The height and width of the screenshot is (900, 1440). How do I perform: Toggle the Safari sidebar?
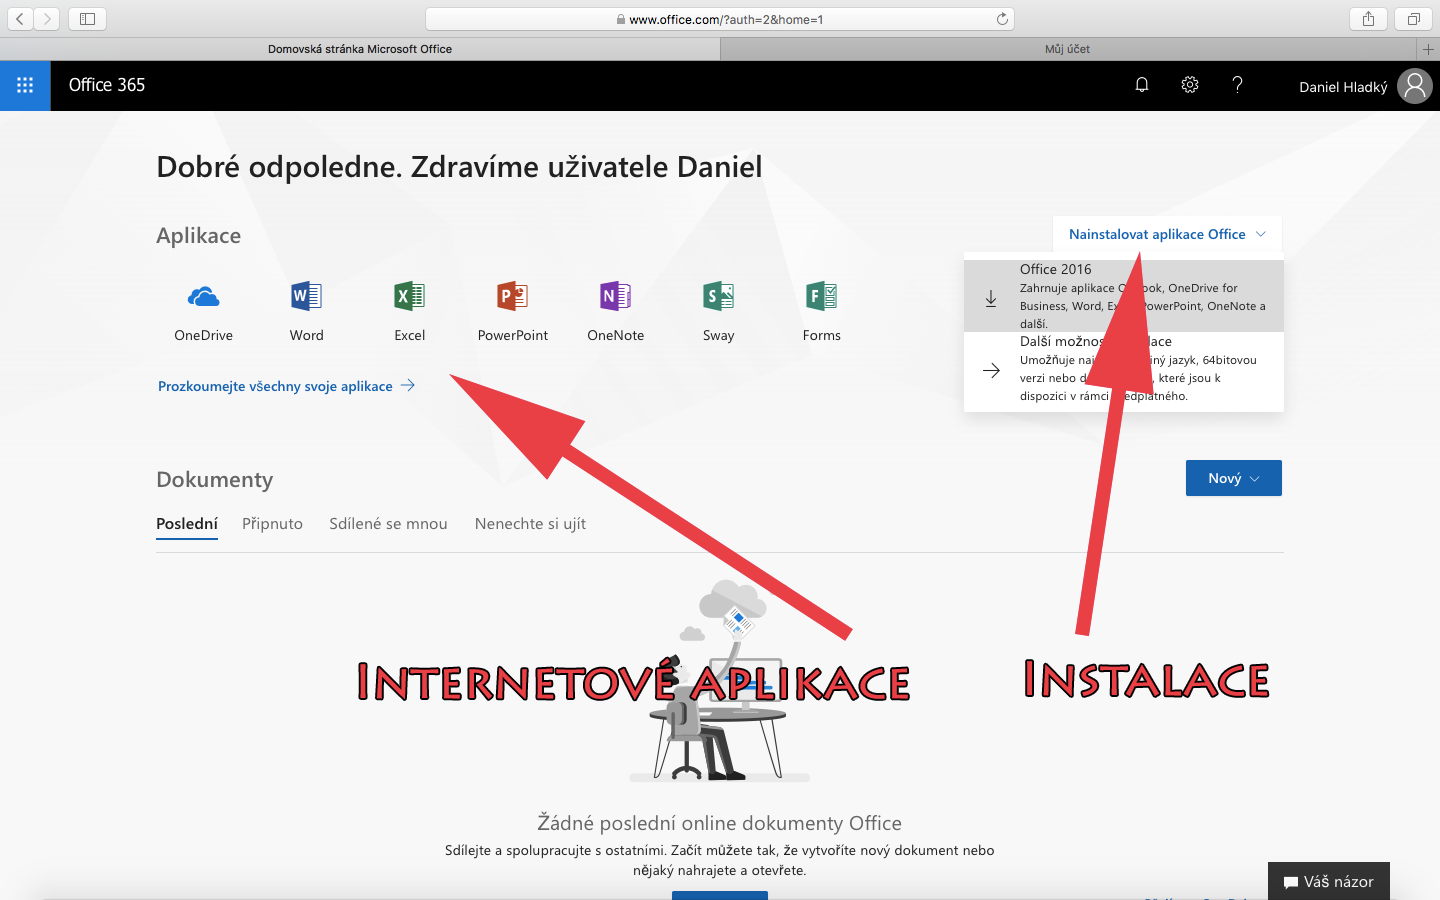point(87,19)
